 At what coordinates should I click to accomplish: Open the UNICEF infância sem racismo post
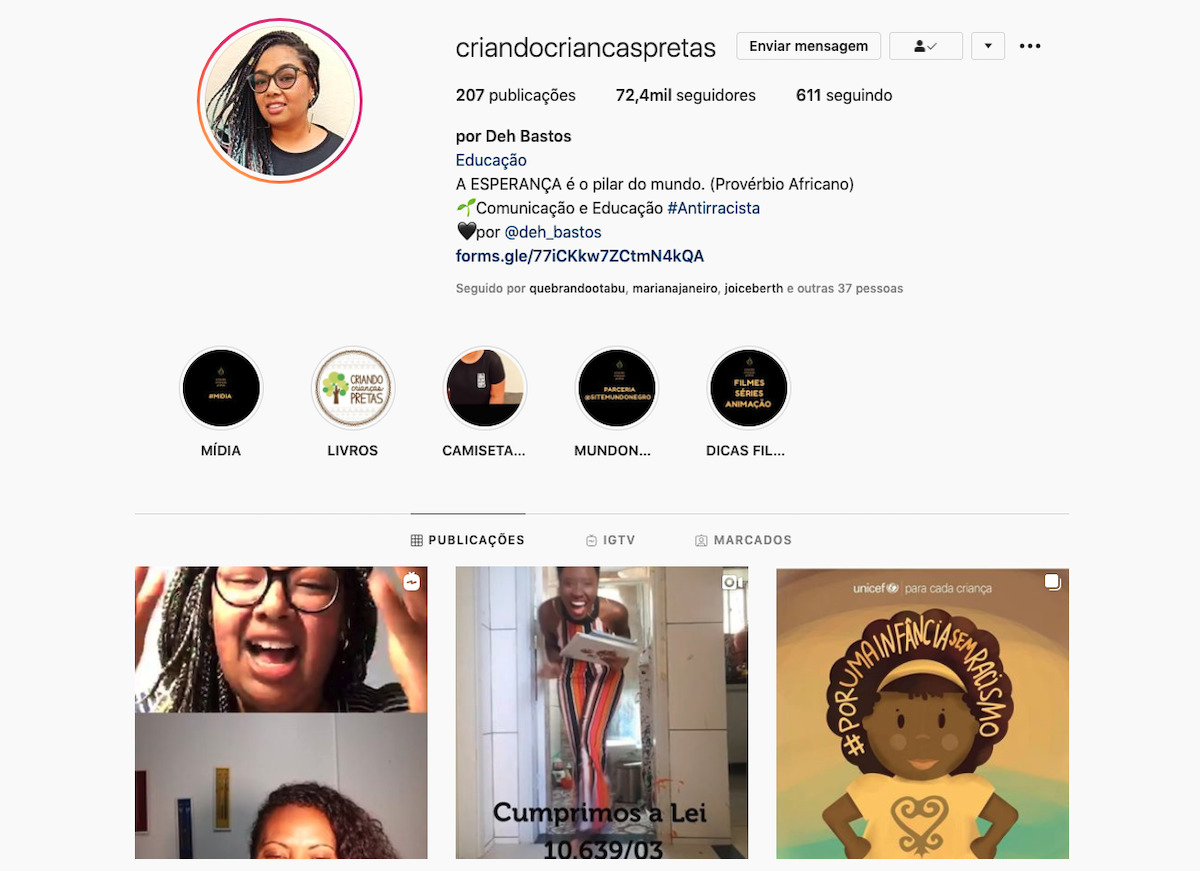(x=922, y=713)
